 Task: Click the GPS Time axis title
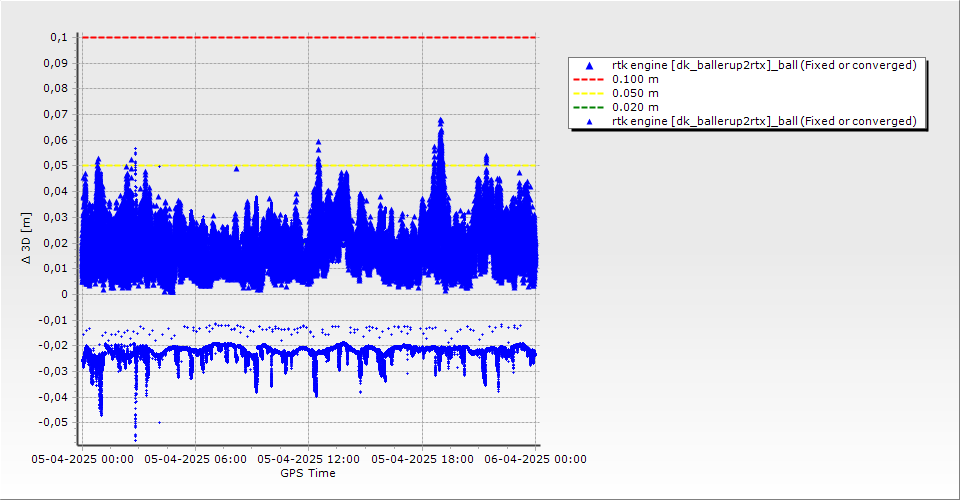pos(308,473)
